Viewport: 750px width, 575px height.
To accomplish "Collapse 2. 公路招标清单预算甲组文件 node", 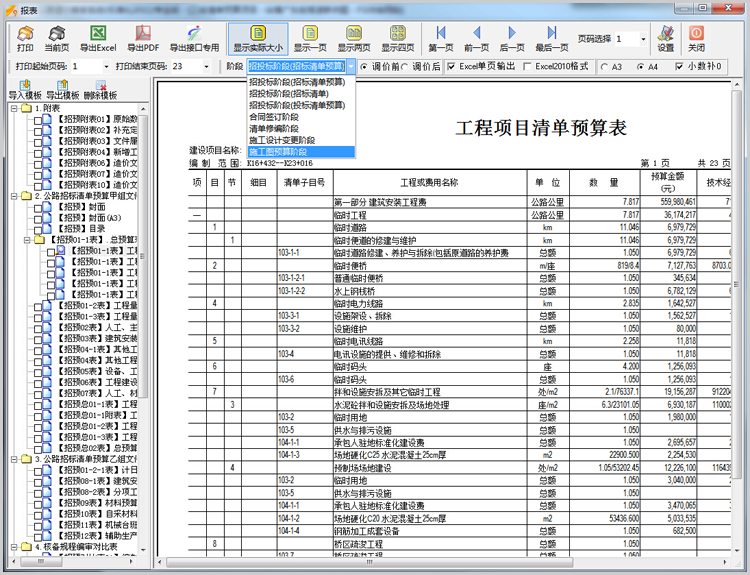I will [14, 196].
